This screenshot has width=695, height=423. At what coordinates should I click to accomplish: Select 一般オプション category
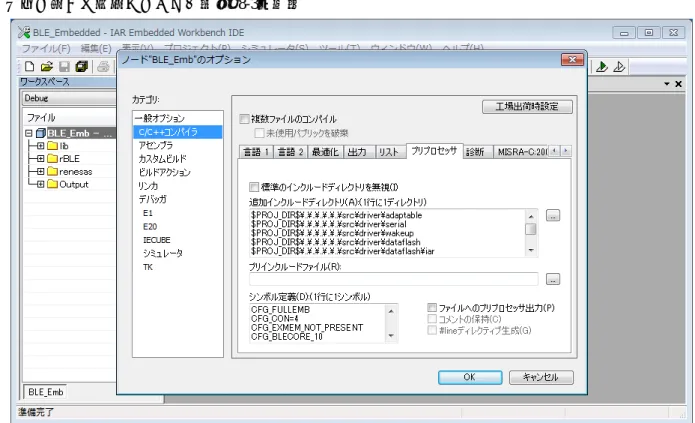(x=160, y=118)
